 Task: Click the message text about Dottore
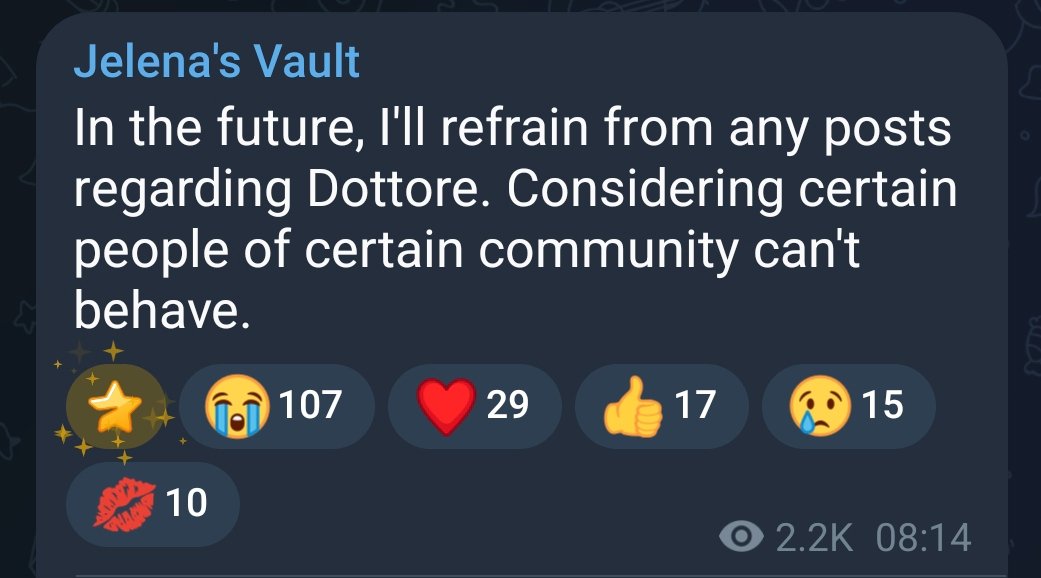point(515,219)
